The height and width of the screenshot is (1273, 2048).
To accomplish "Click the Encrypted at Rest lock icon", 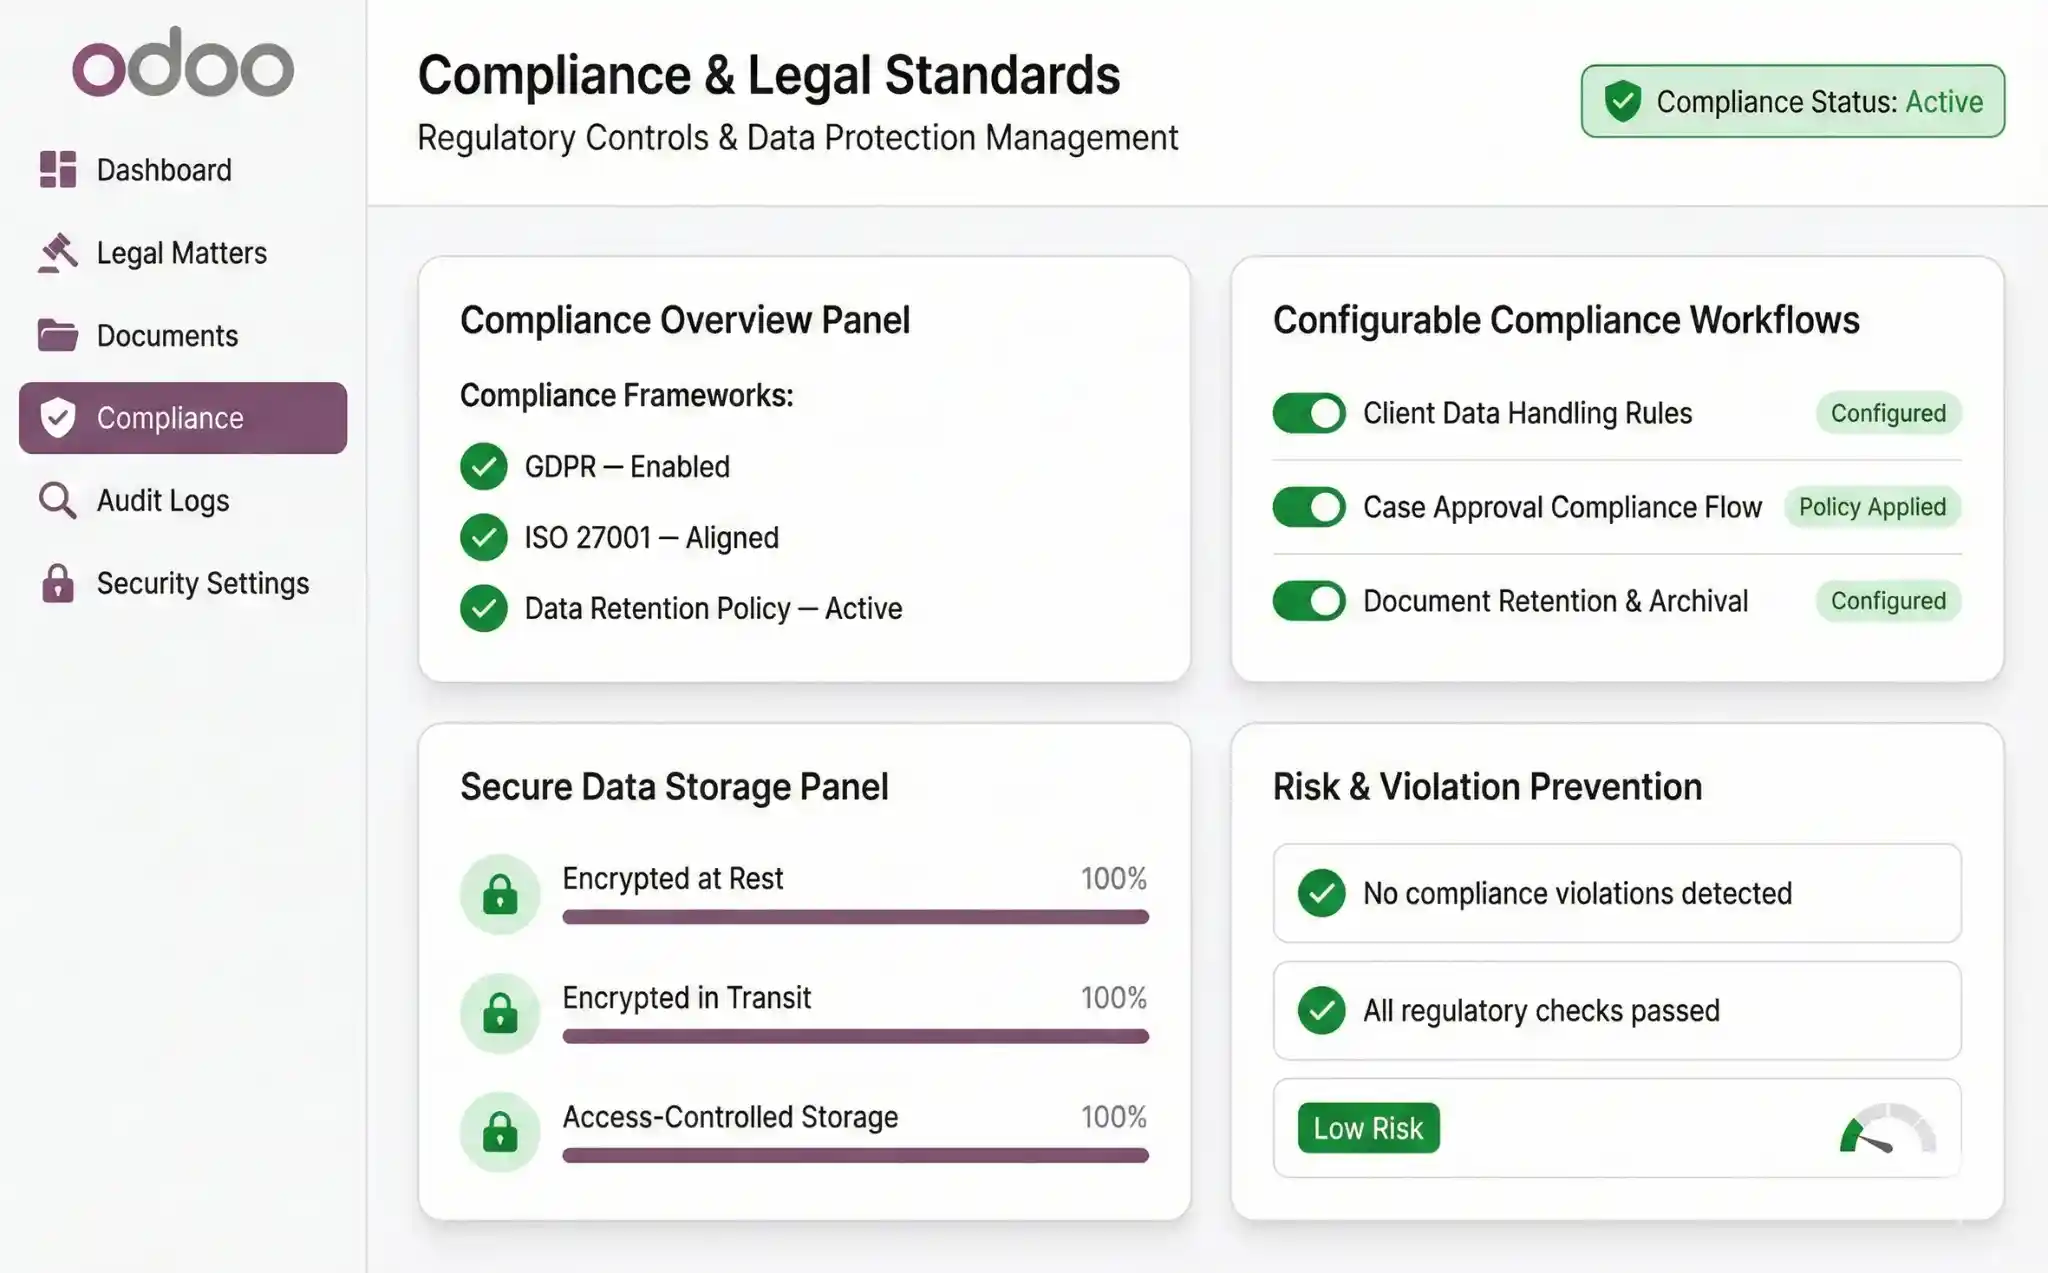I will 500,892.
